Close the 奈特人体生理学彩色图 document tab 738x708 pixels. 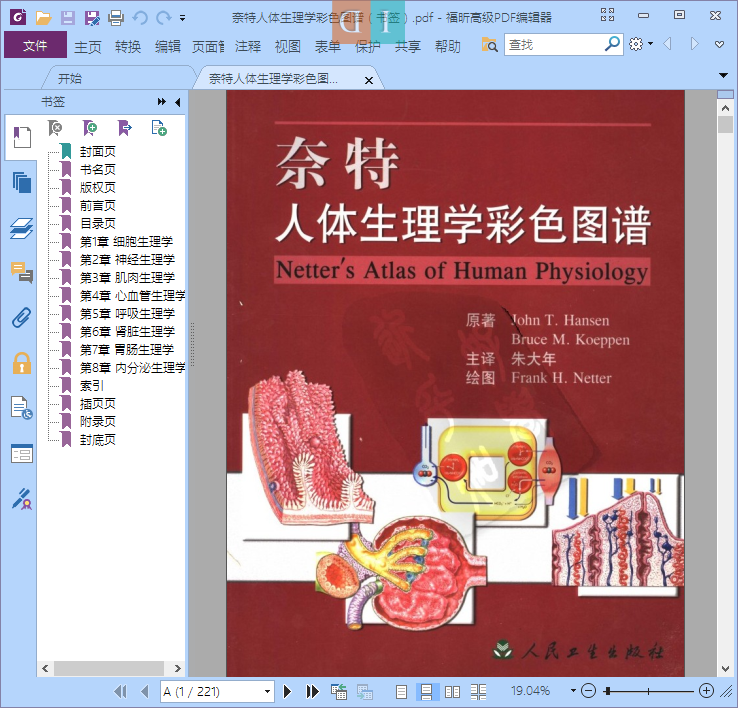[369, 80]
